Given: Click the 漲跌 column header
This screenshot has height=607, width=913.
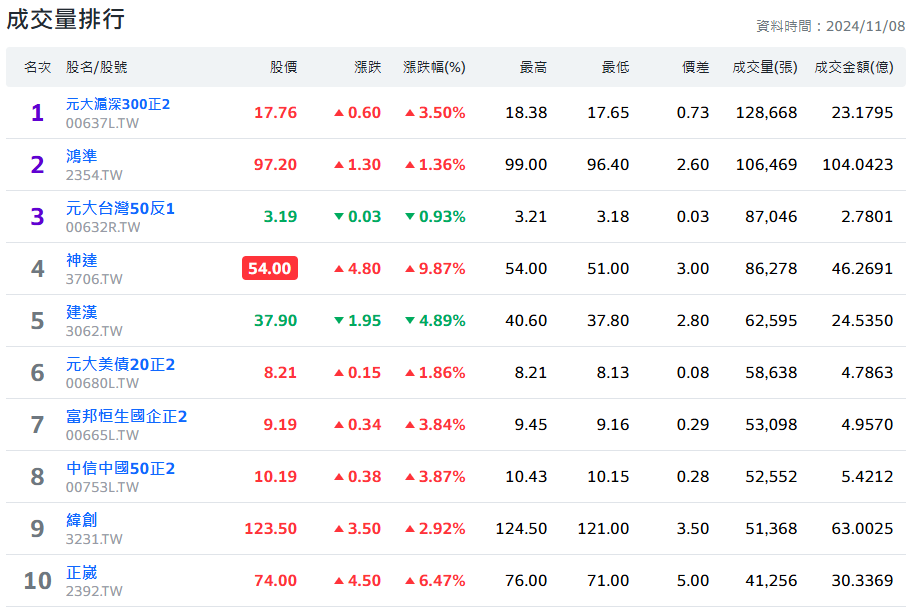Looking at the screenshot, I should (367, 68).
